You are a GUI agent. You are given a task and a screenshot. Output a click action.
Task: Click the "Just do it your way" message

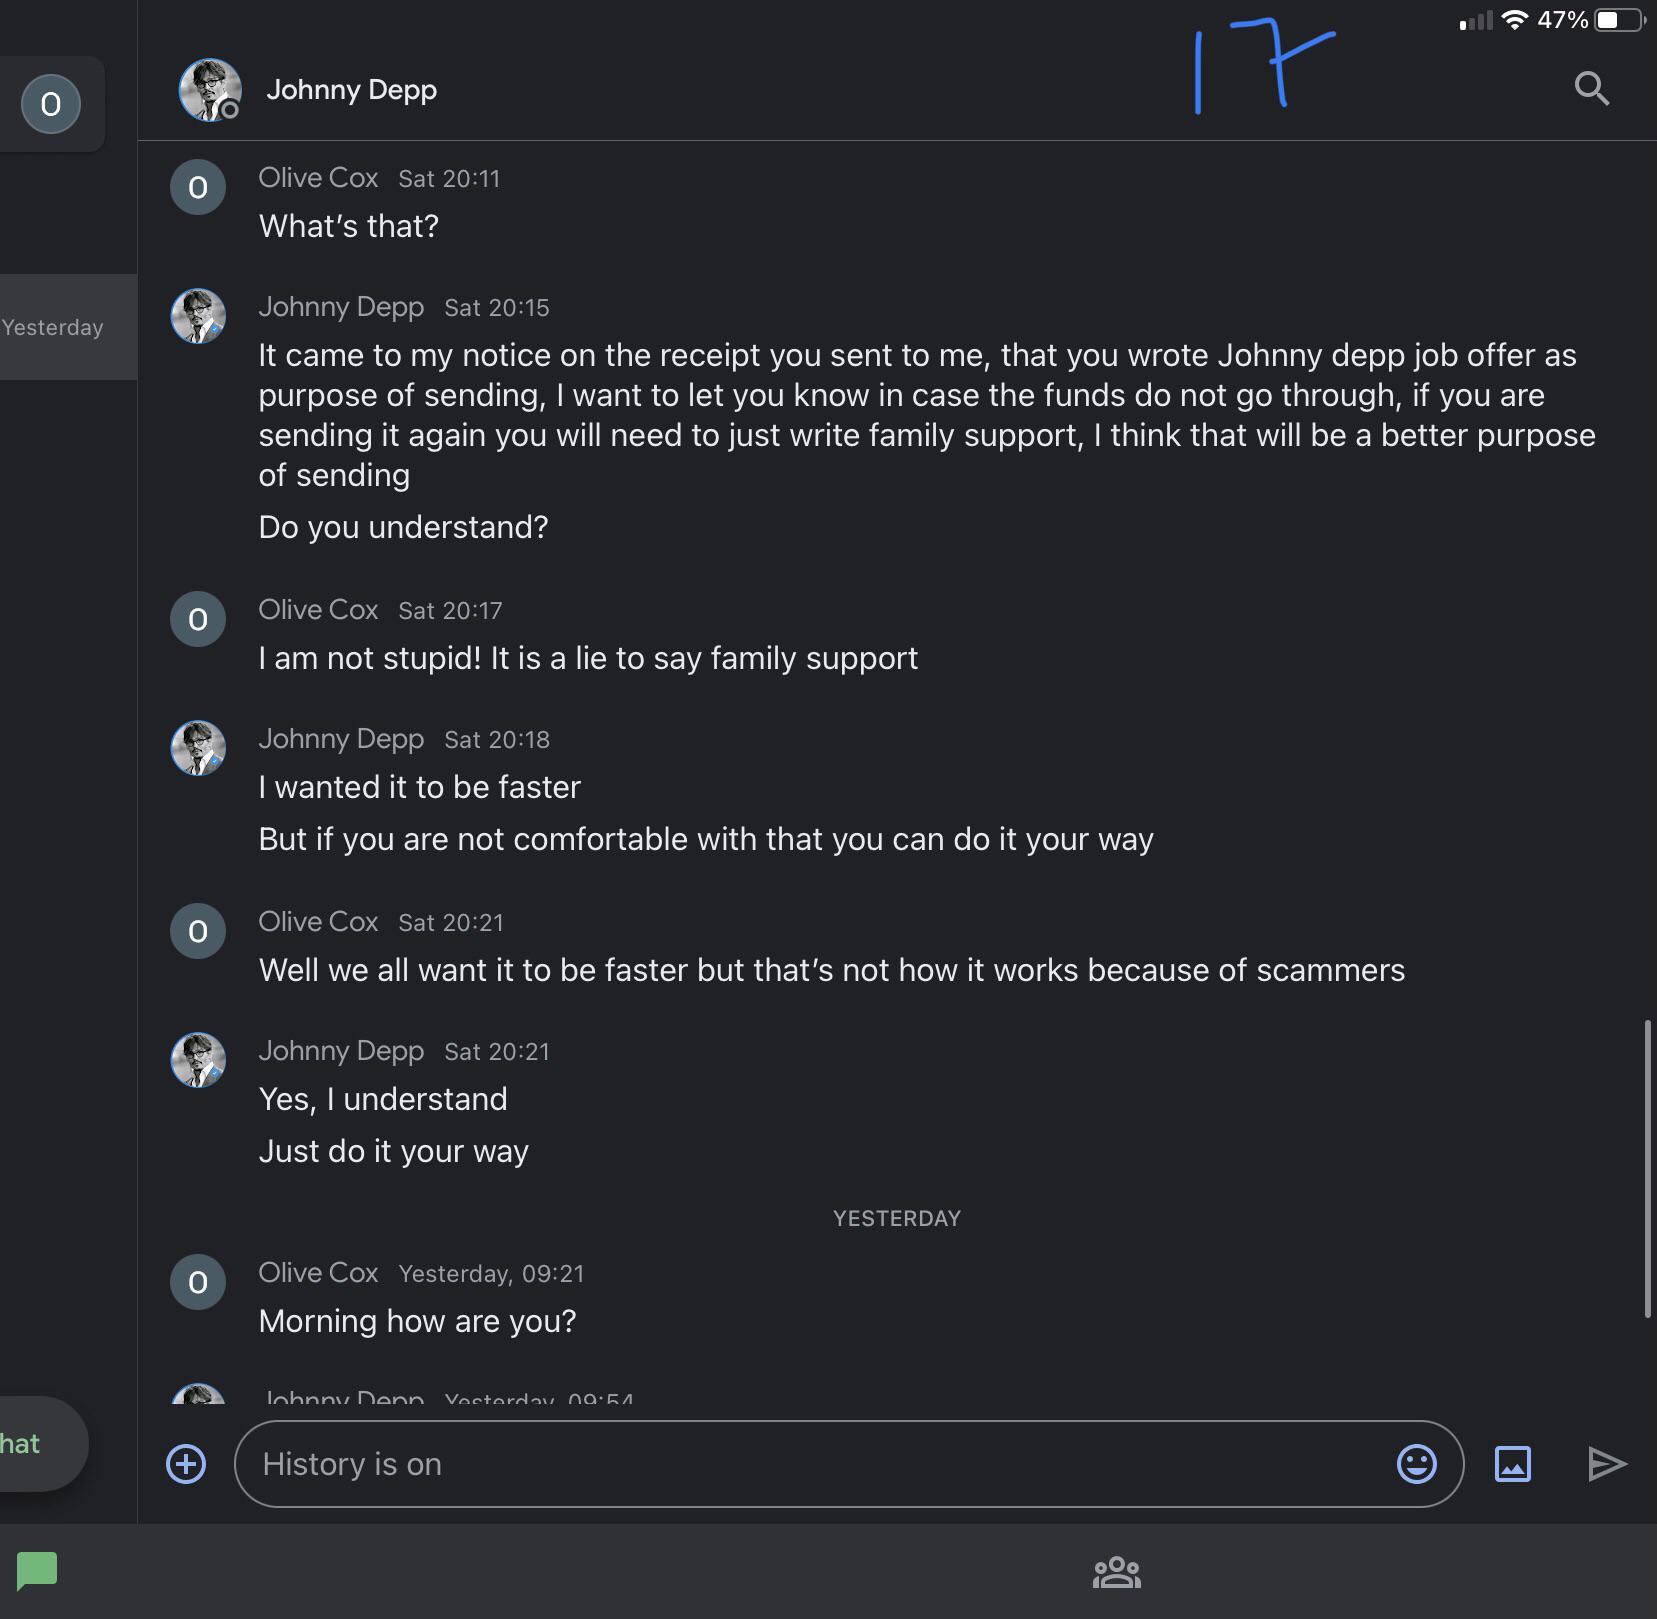pyautogui.click(x=393, y=1151)
